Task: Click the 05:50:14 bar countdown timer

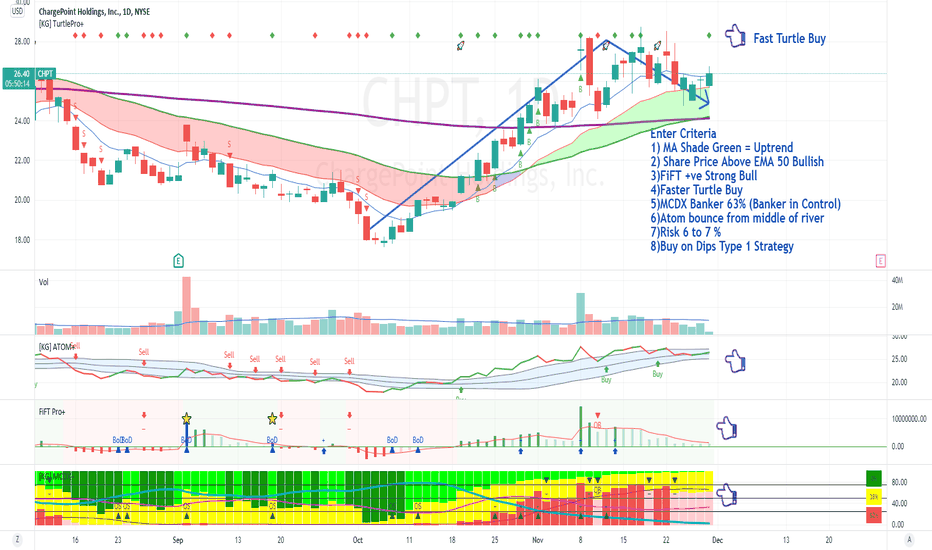Action: coord(18,84)
